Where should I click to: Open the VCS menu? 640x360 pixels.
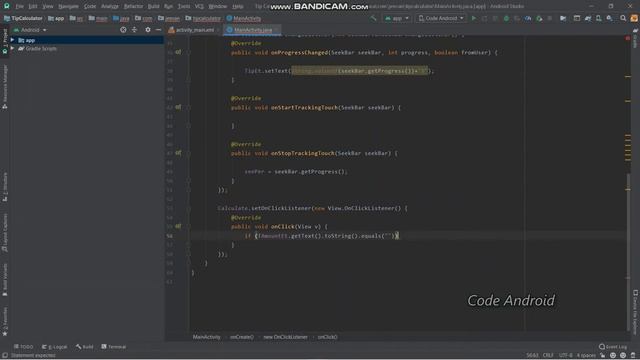pyautogui.click(x=199, y=6)
